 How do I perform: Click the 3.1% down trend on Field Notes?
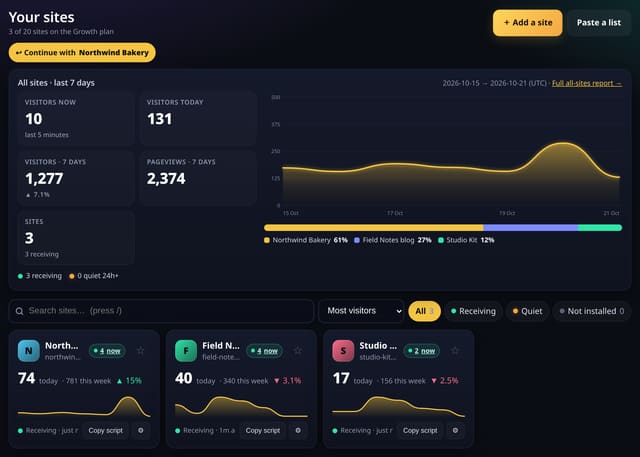287,381
